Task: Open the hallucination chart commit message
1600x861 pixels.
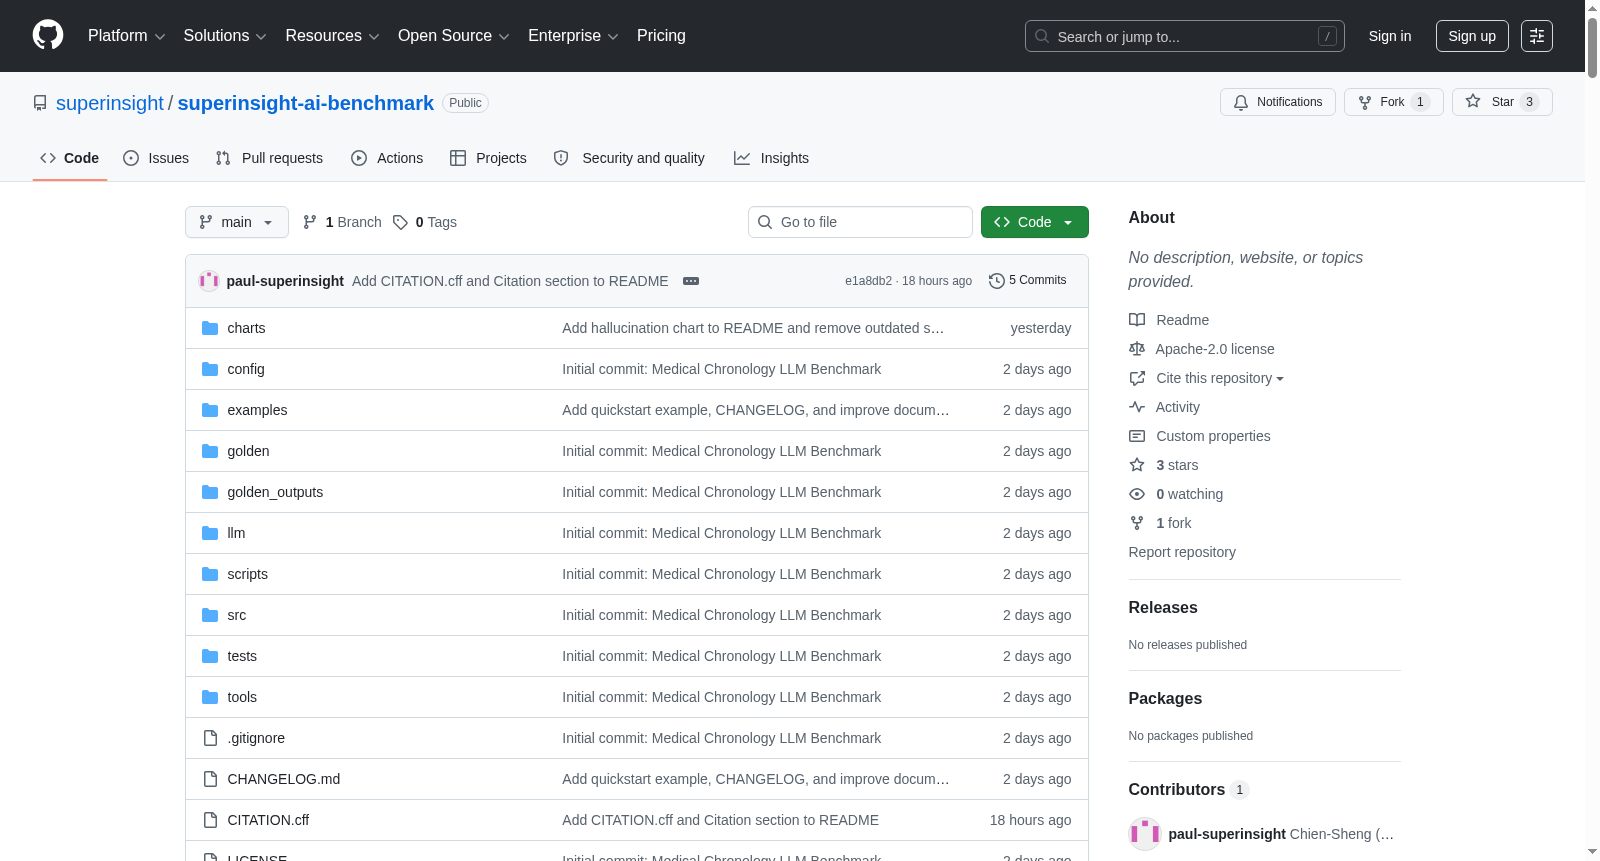Action: pyautogui.click(x=753, y=328)
